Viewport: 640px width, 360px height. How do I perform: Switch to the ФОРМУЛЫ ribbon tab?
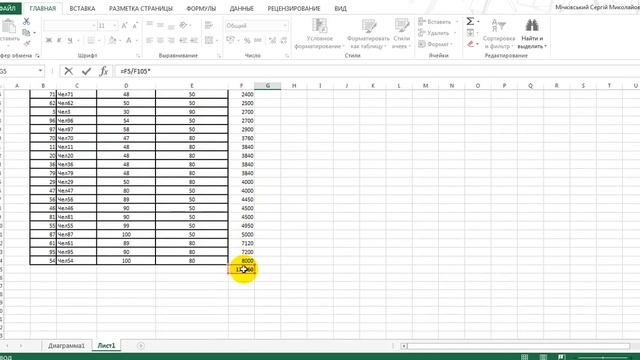201,9
